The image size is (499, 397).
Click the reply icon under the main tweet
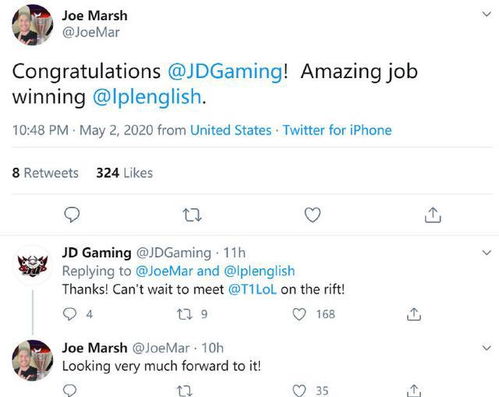coord(72,215)
